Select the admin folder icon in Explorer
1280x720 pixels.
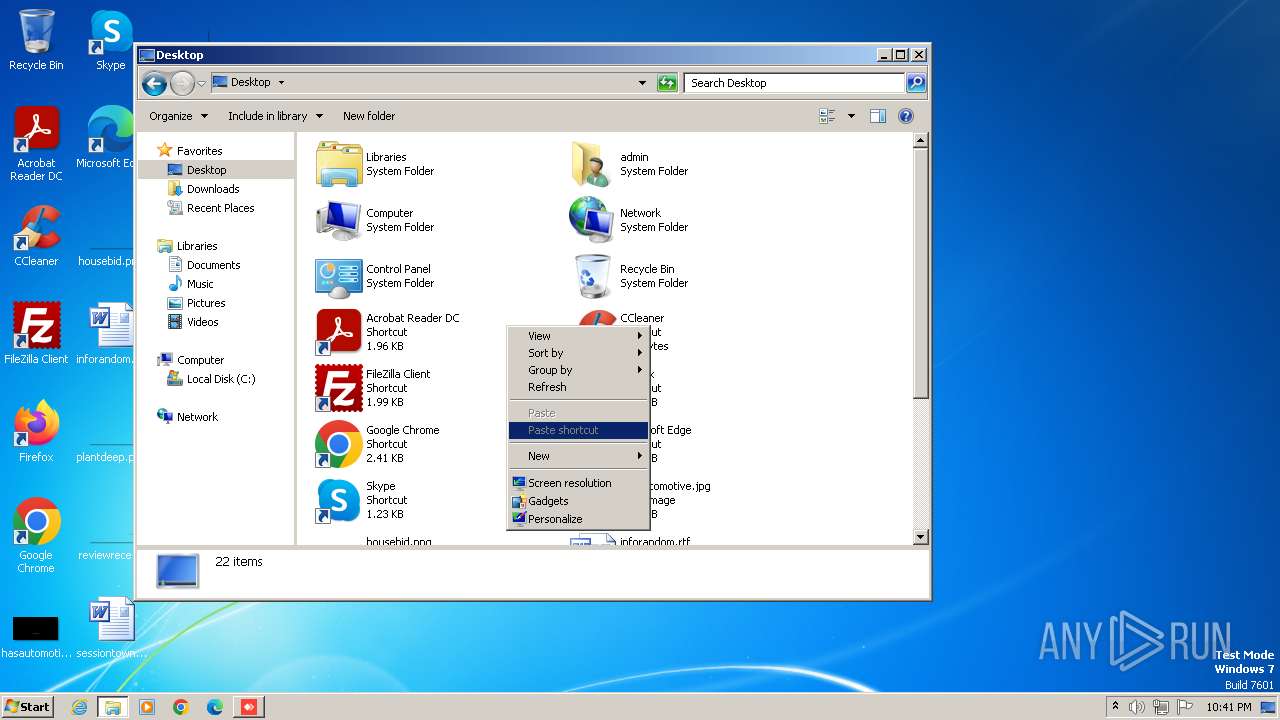click(592, 164)
